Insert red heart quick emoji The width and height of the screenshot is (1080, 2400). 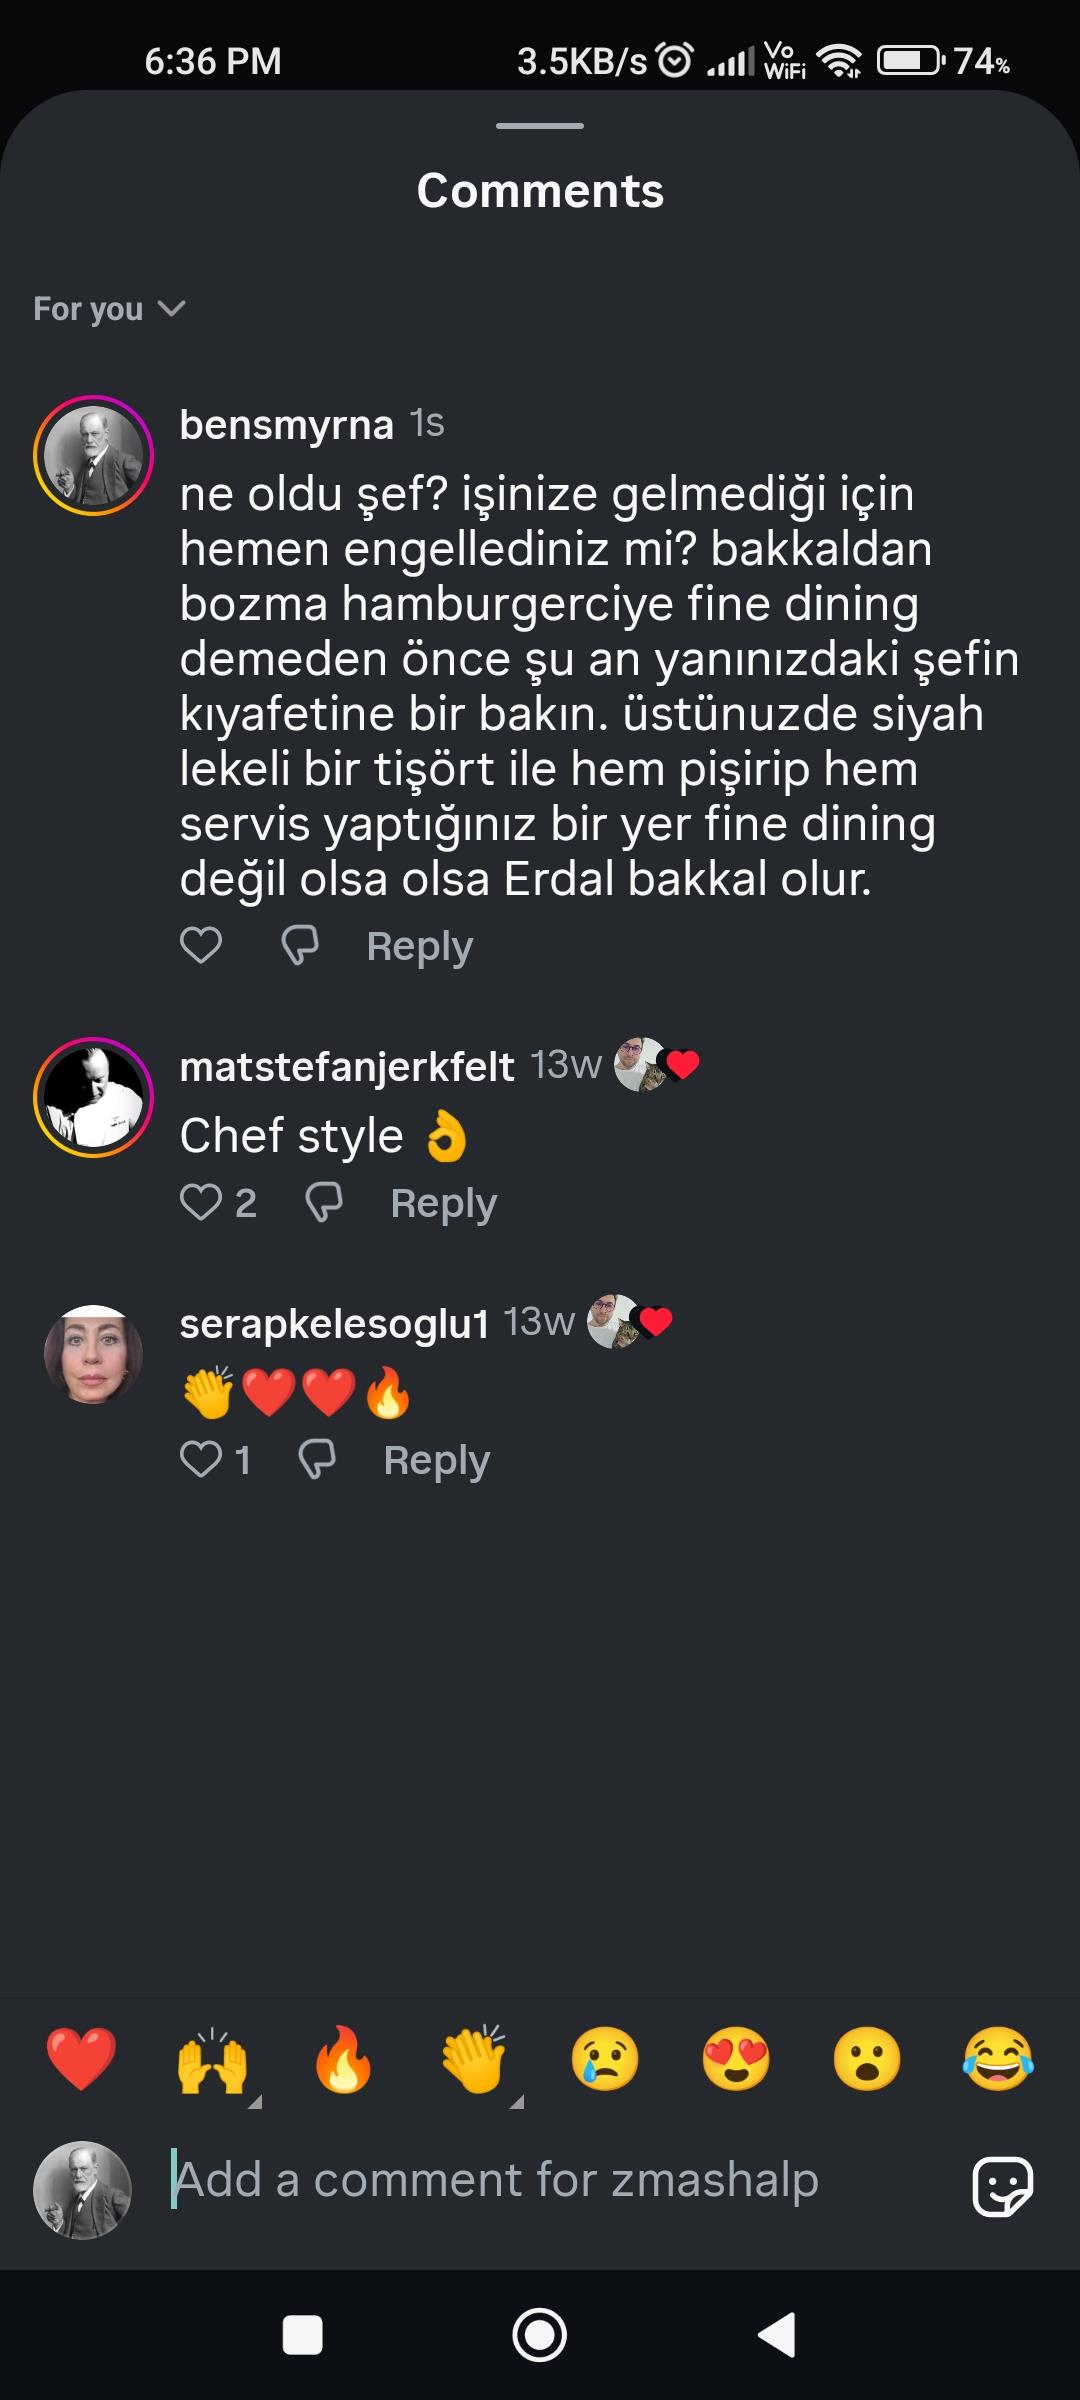[x=81, y=2059]
